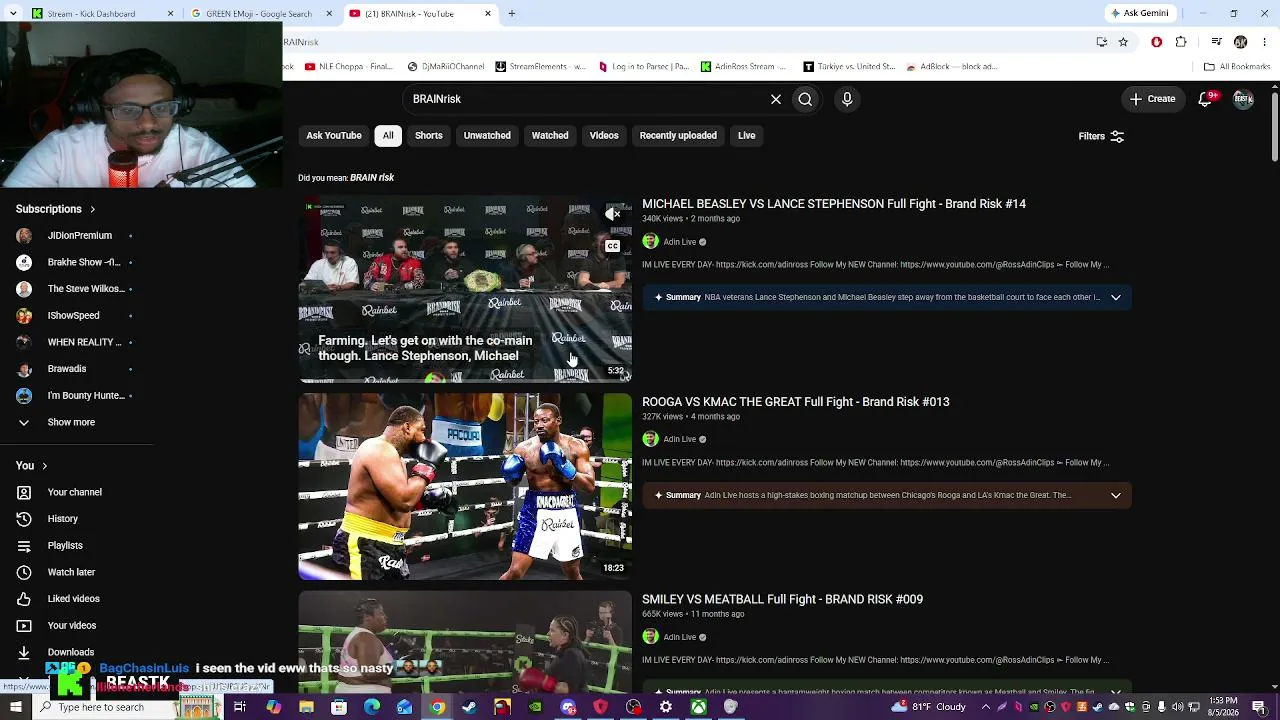Open the MICHAEL BEASLEY VS LANCE STEPHENSON video title
Viewport: 1280px width, 720px height.
point(834,204)
